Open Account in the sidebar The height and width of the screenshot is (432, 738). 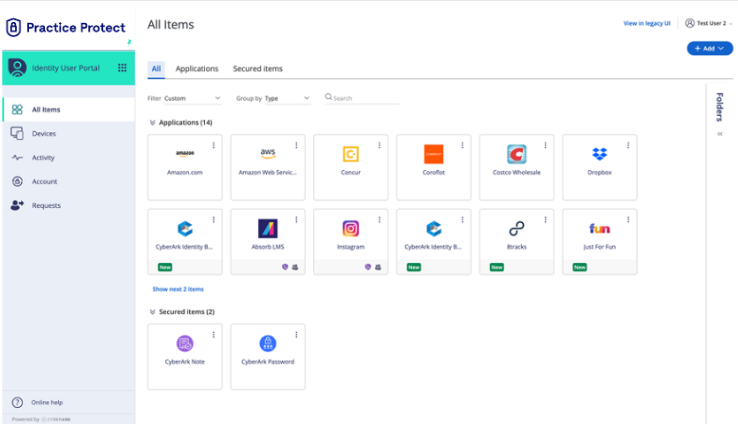tap(69, 182)
